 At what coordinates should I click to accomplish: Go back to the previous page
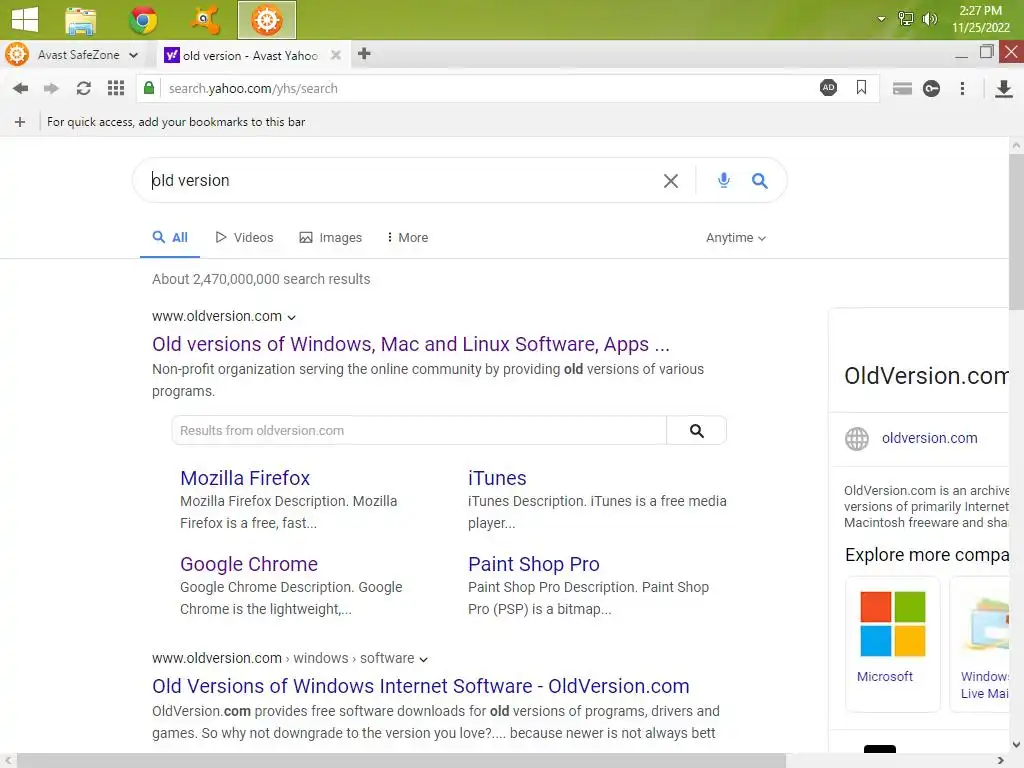click(x=20, y=88)
